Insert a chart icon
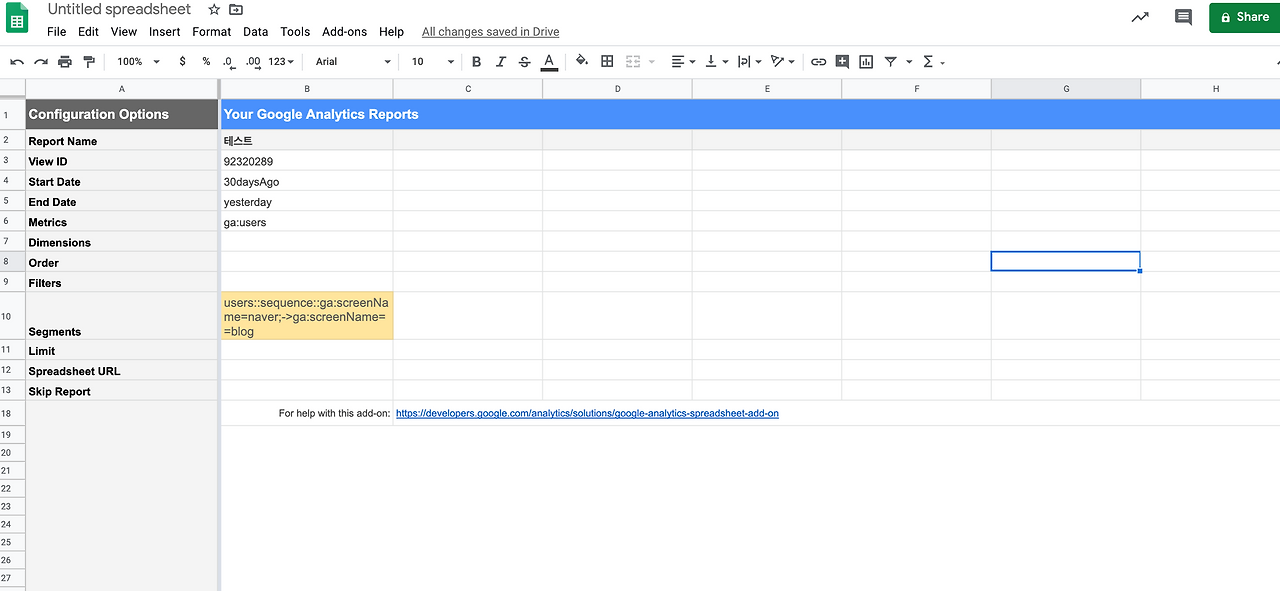 click(x=866, y=62)
